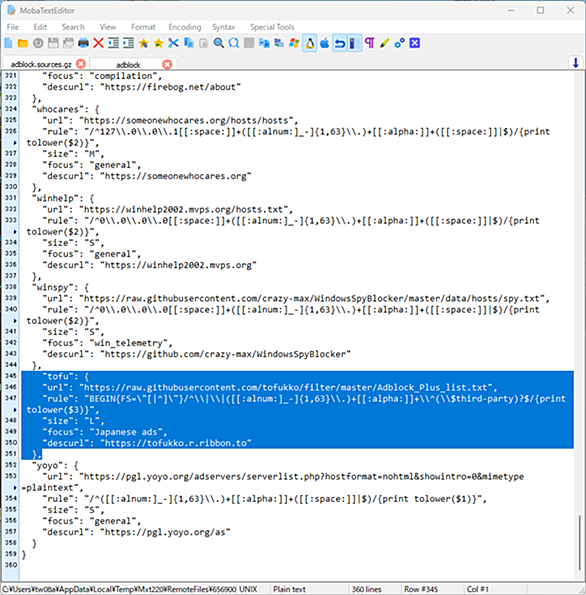This screenshot has width=586, height=595.
Task: Click the "focus": "win_telemetry" line
Action: [107, 343]
